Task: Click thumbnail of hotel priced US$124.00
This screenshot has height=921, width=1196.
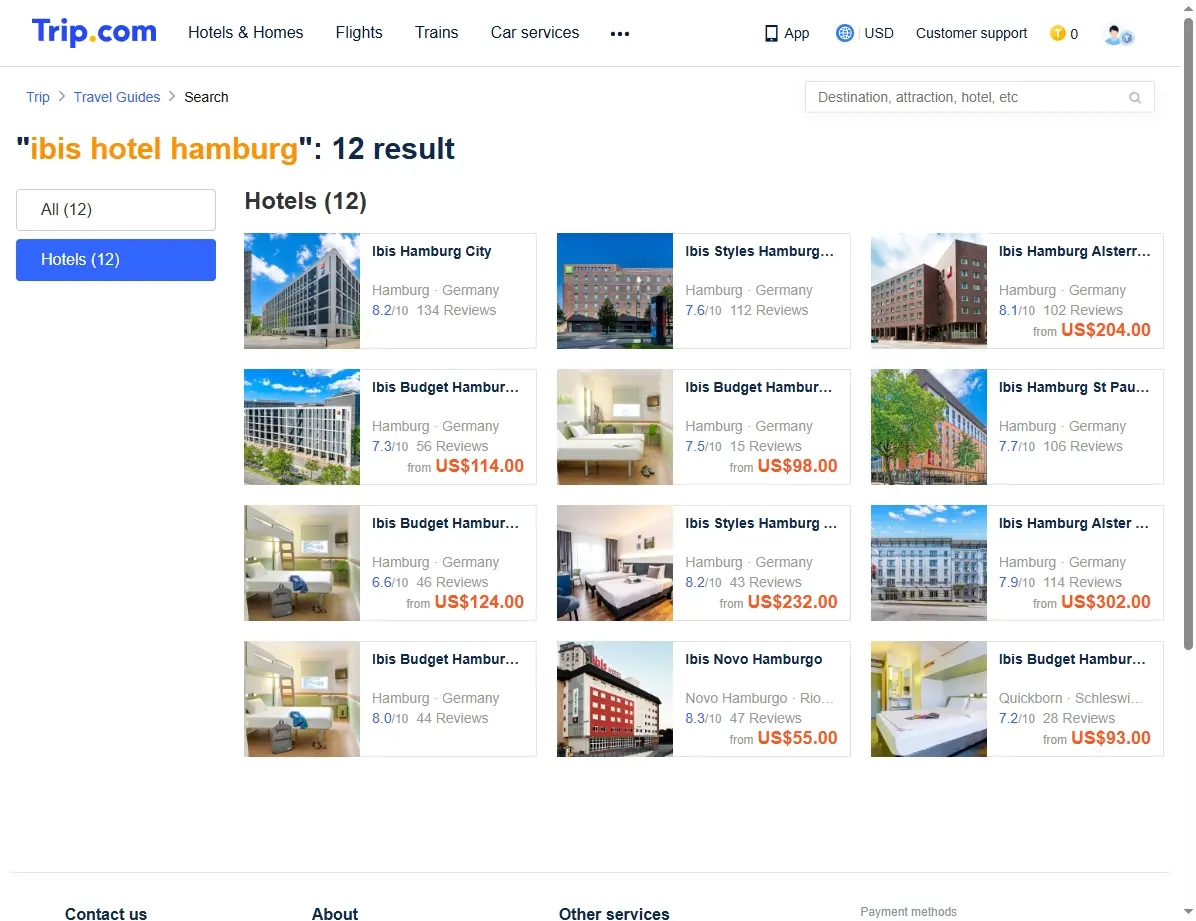Action: [302, 562]
